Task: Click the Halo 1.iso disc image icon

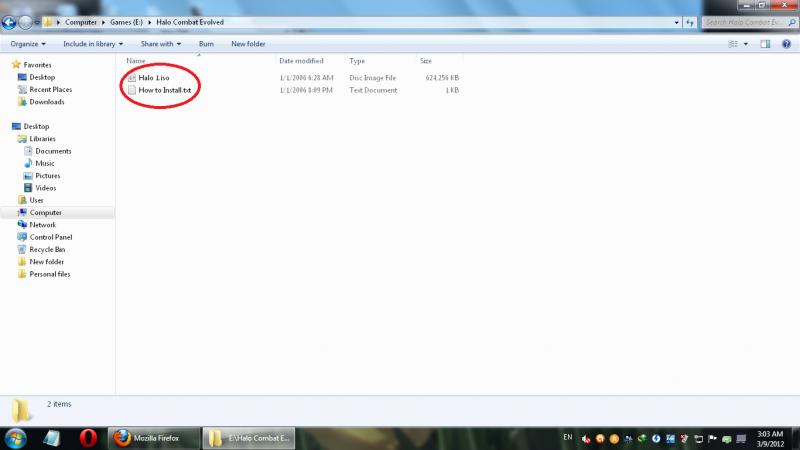Action: point(132,78)
